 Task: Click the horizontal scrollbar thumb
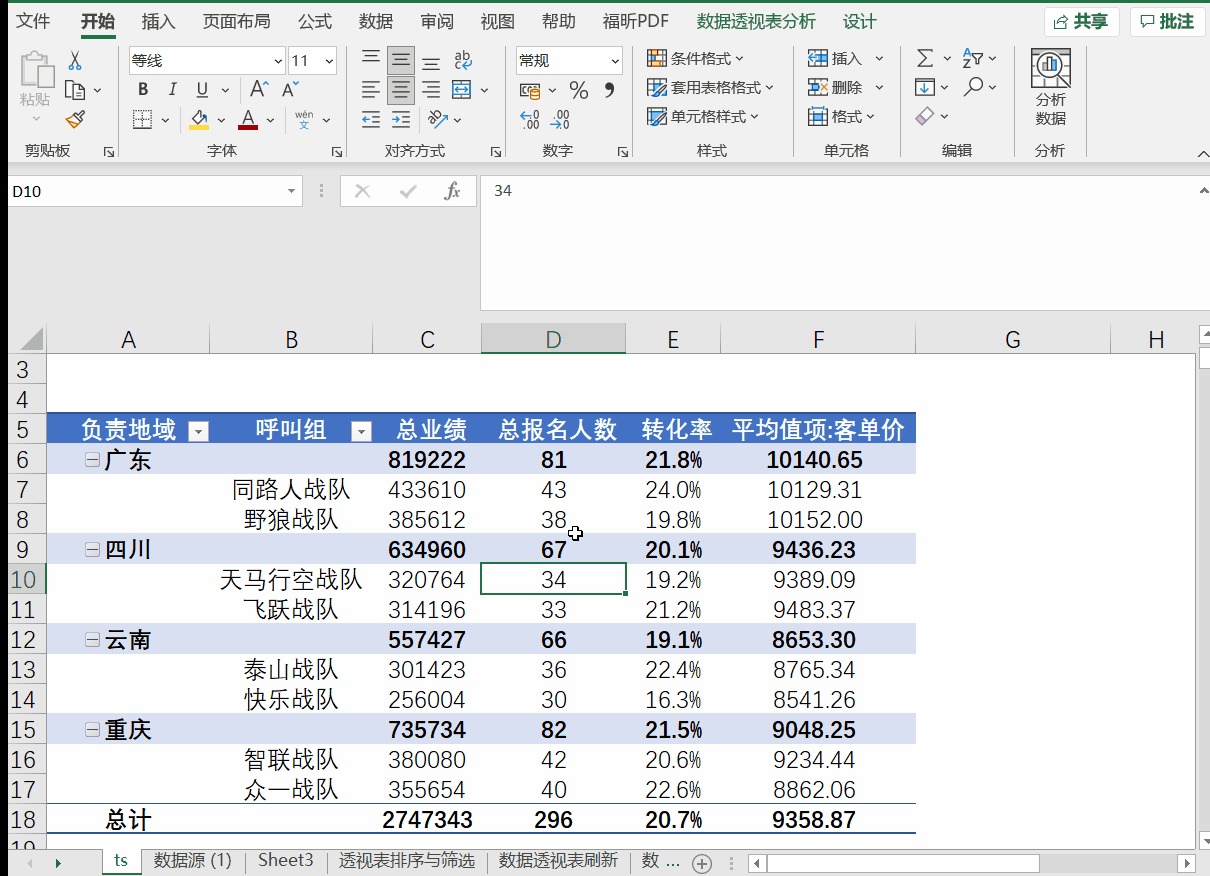(903, 862)
